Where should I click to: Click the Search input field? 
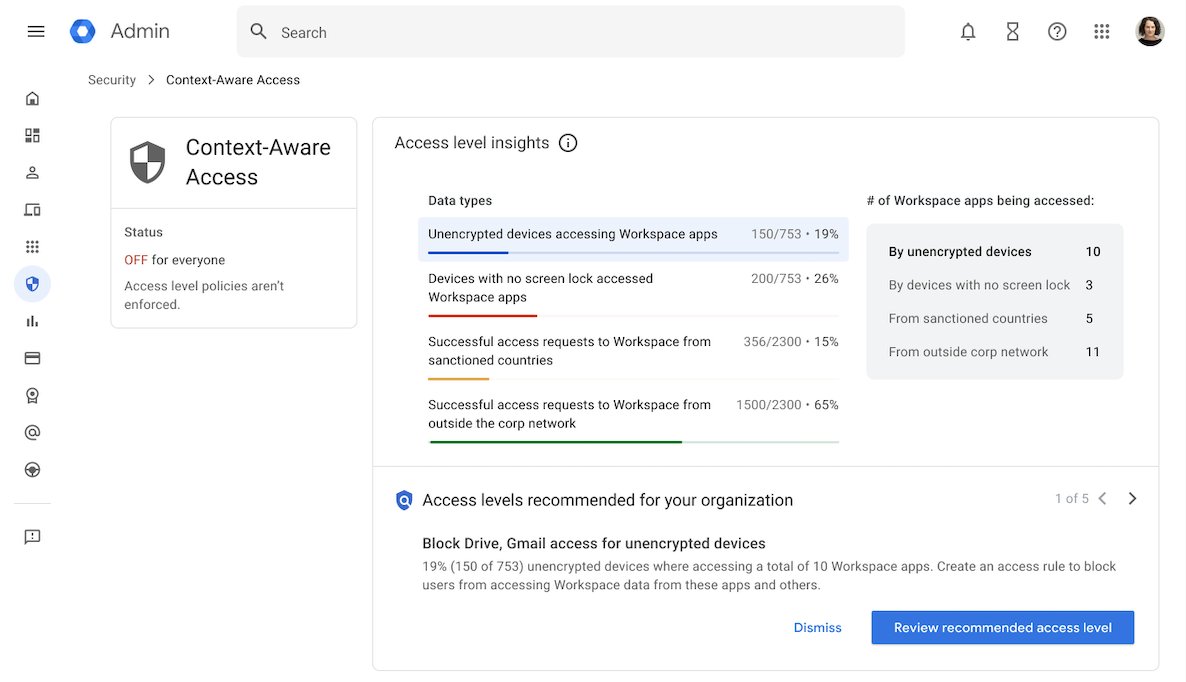(x=570, y=32)
